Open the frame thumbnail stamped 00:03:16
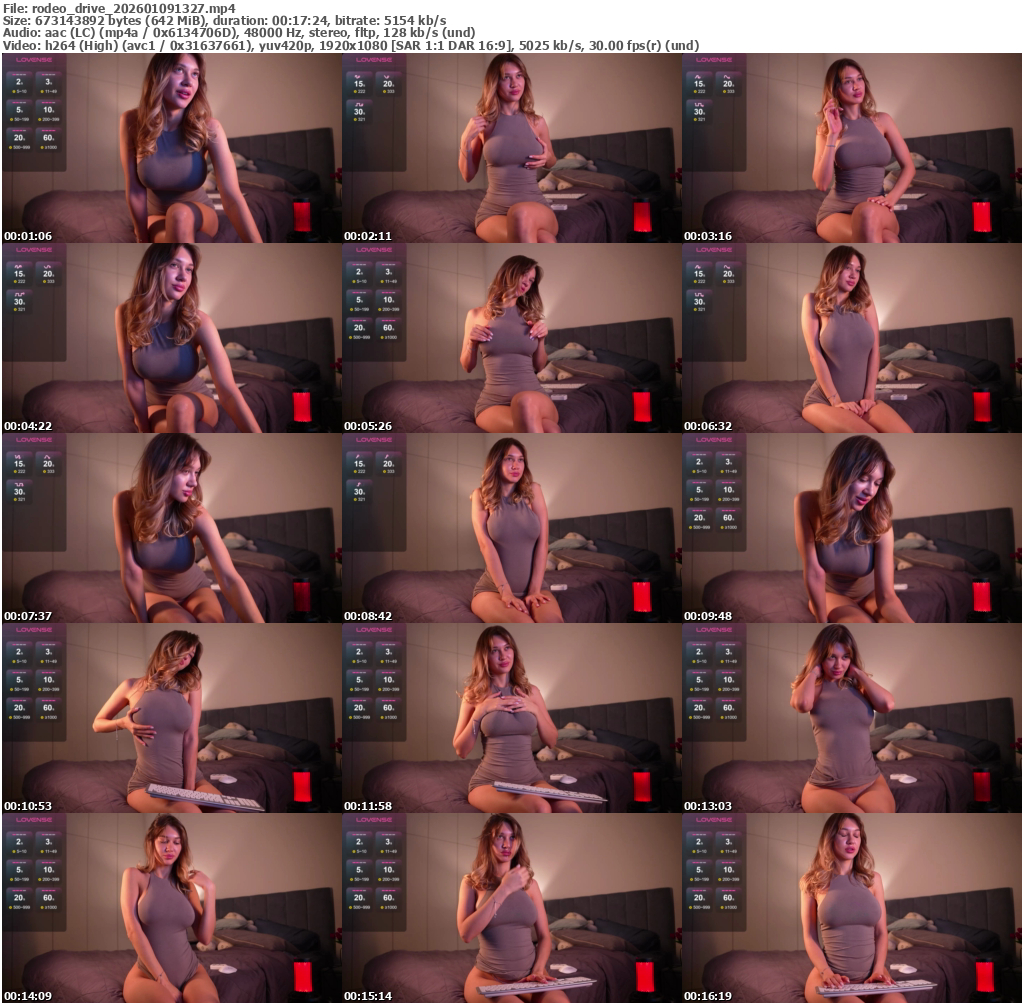Viewport: 1024px width, 1003px height. (852, 148)
